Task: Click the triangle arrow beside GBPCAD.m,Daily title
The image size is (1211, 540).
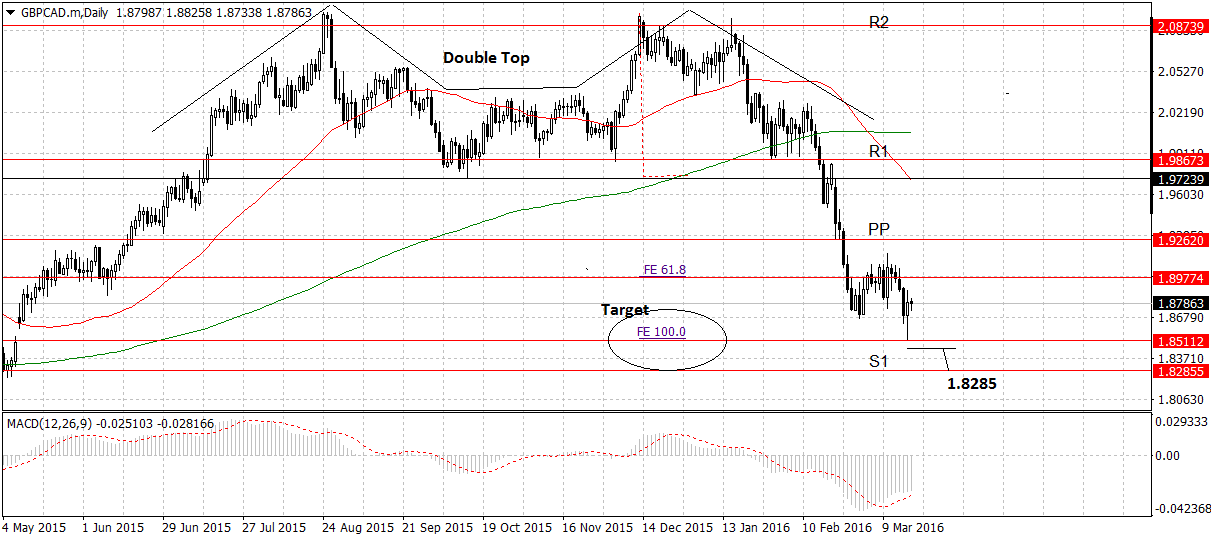Action: tap(11, 10)
